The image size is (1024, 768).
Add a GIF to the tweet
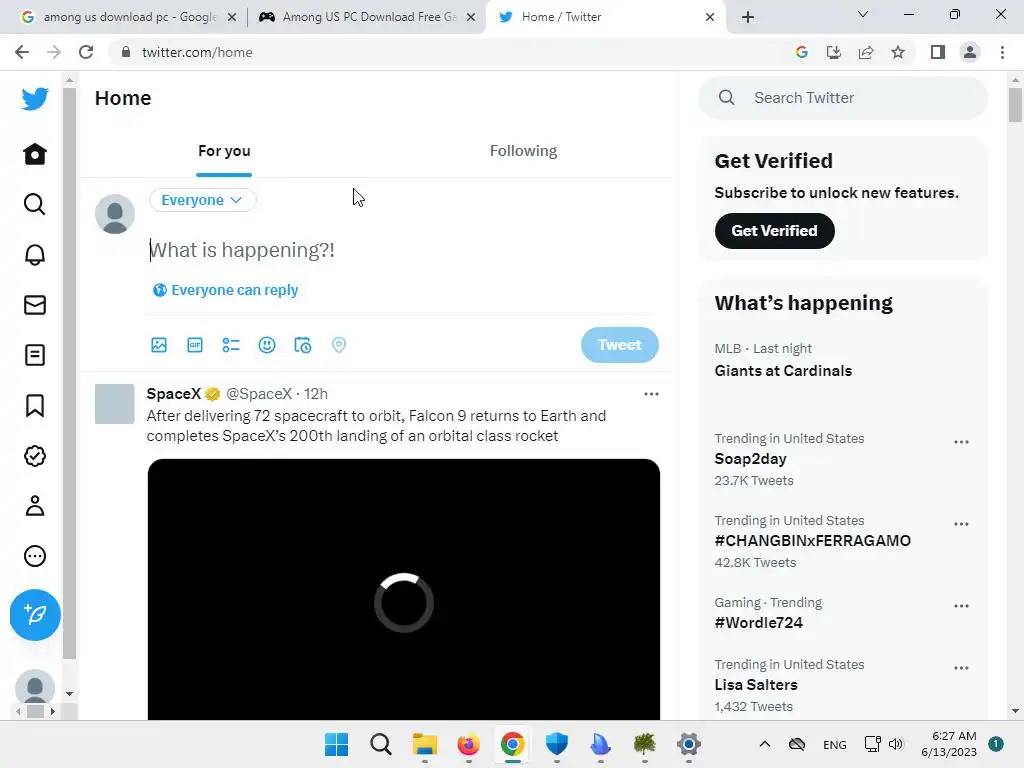(195, 345)
